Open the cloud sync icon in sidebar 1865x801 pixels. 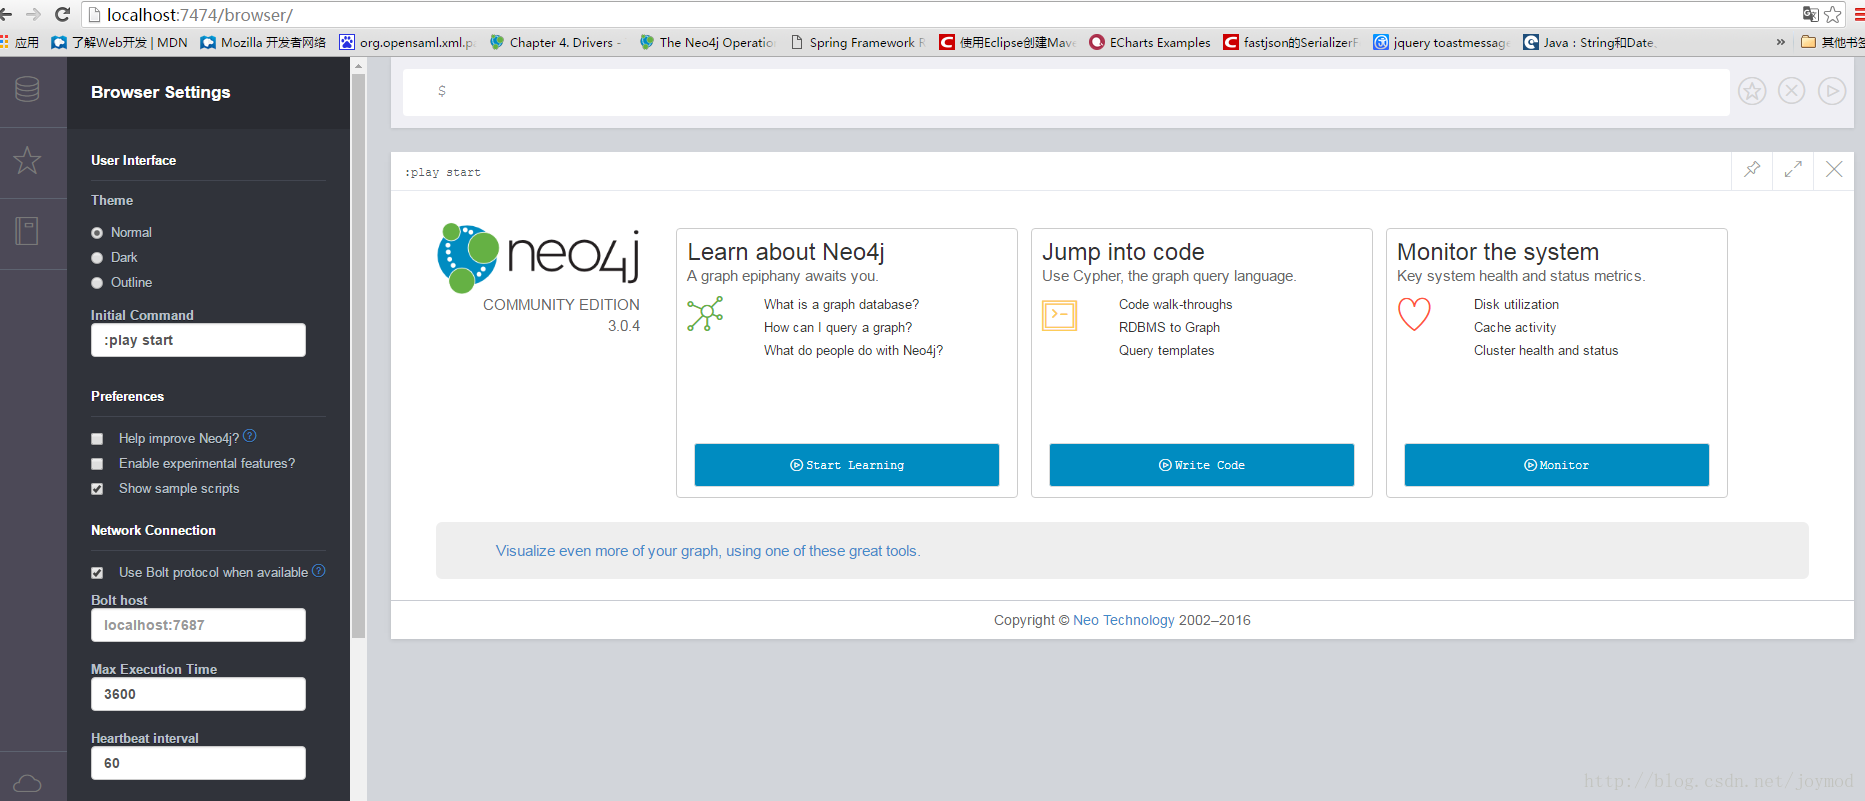point(28,783)
